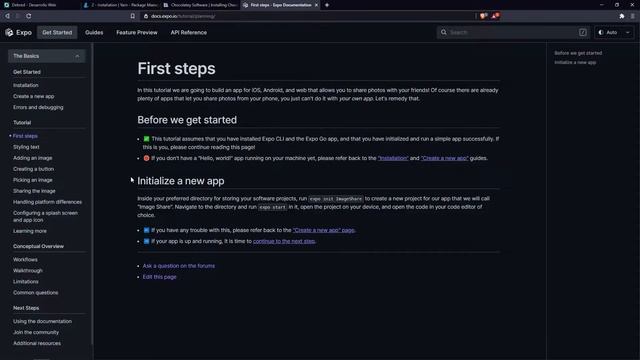
Task: Click the Get Started sidebar heading
Action: (27, 72)
